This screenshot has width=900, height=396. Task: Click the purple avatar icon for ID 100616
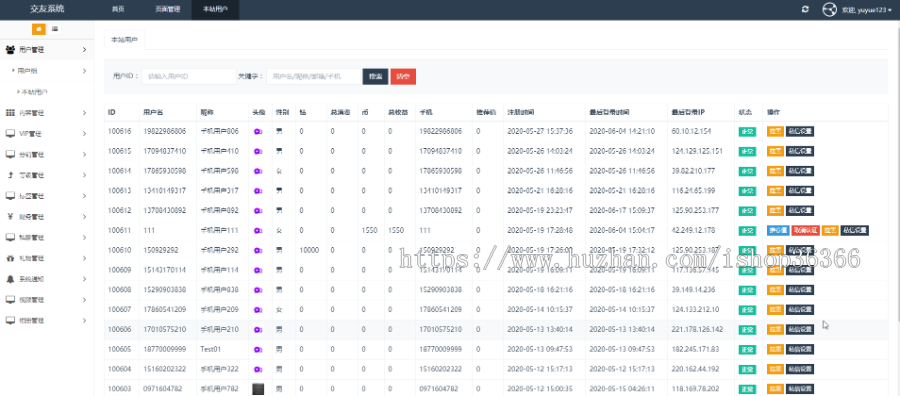tap(258, 131)
